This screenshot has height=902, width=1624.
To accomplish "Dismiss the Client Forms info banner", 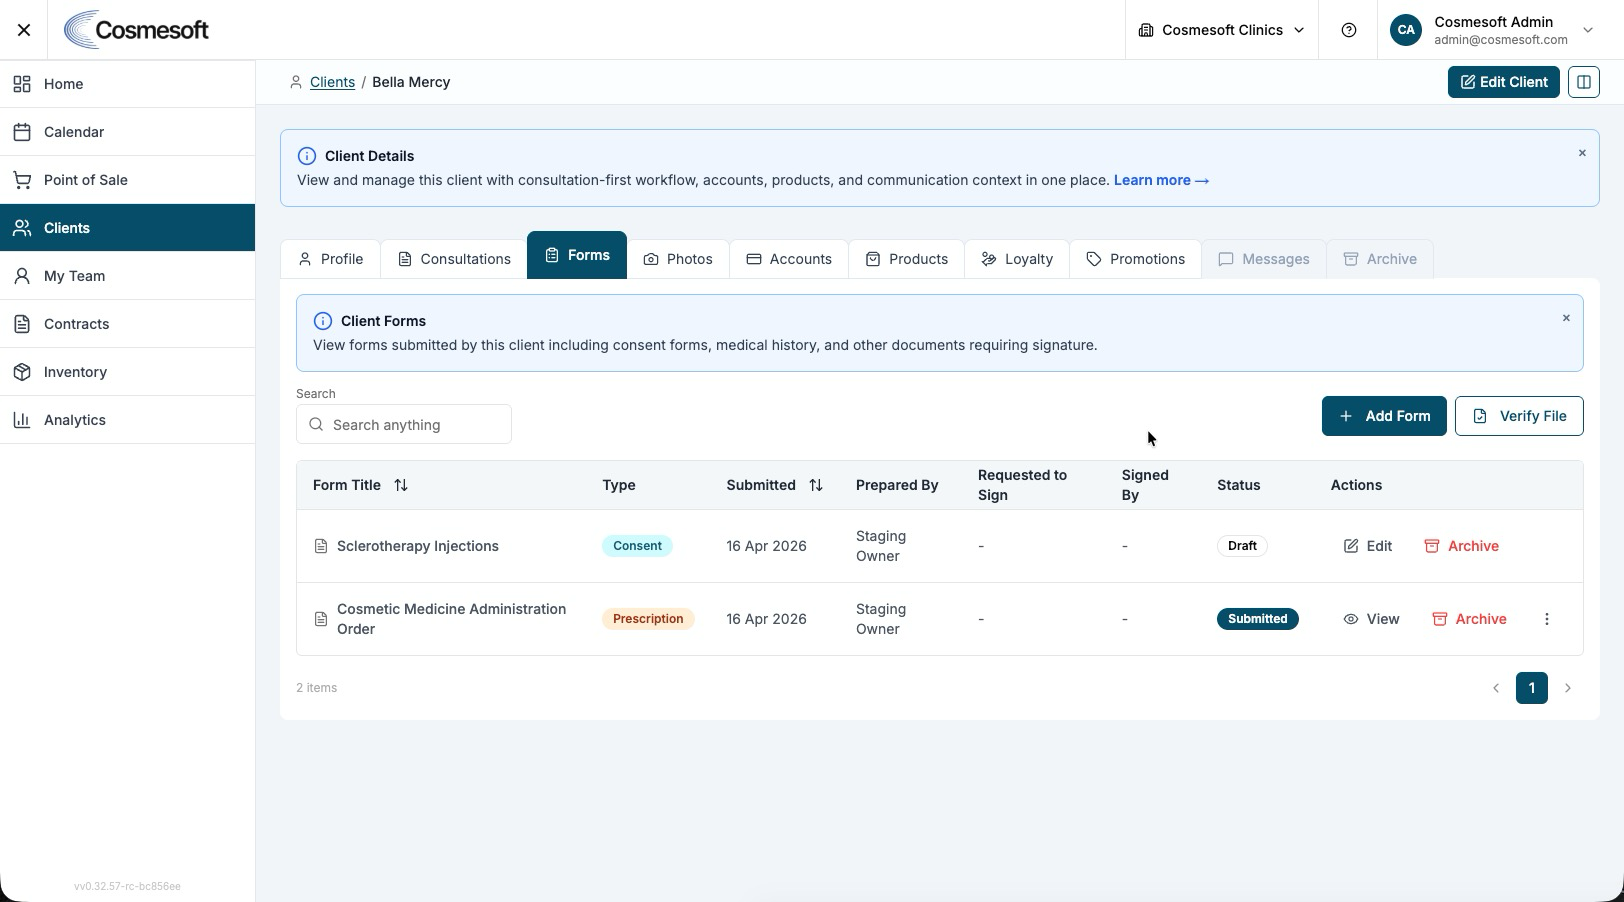I will tap(1566, 318).
